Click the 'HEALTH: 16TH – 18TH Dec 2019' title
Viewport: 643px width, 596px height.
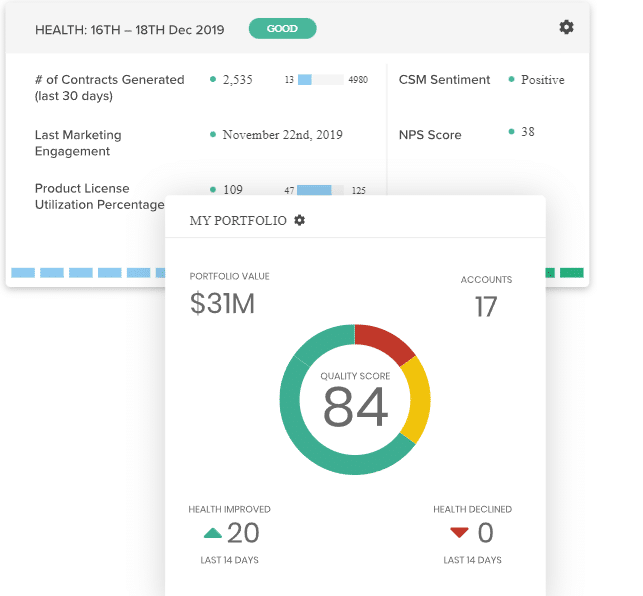coord(130,30)
